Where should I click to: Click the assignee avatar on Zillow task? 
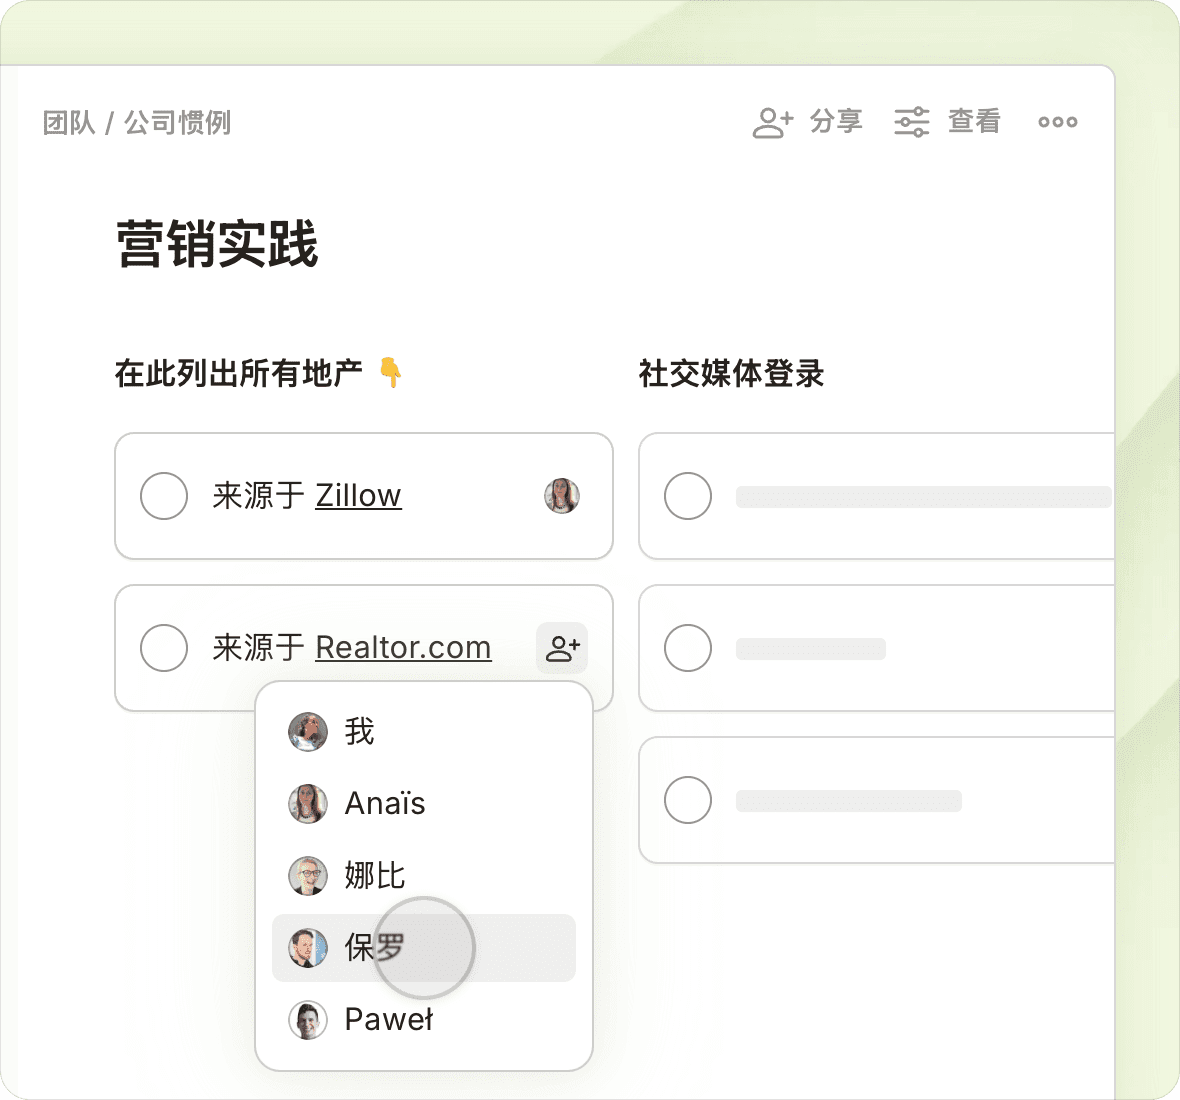tap(562, 496)
